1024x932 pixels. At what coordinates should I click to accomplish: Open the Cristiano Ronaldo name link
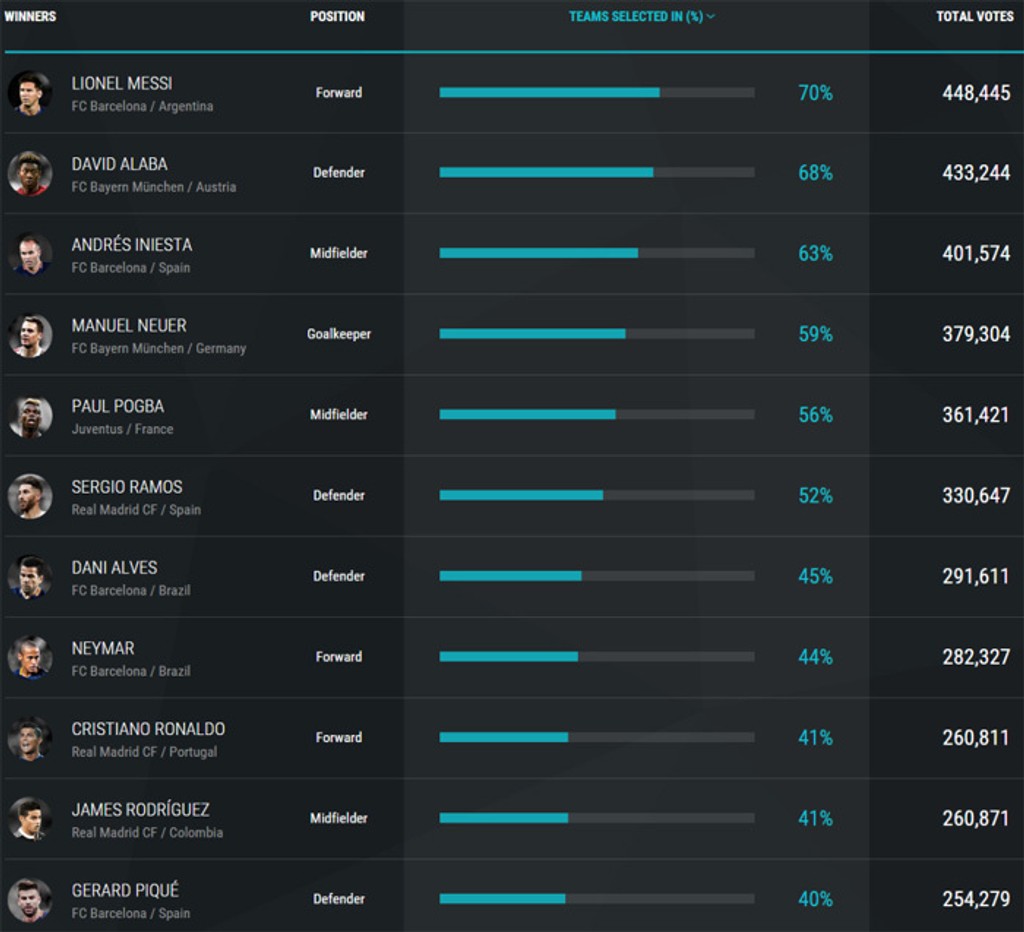tap(148, 729)
